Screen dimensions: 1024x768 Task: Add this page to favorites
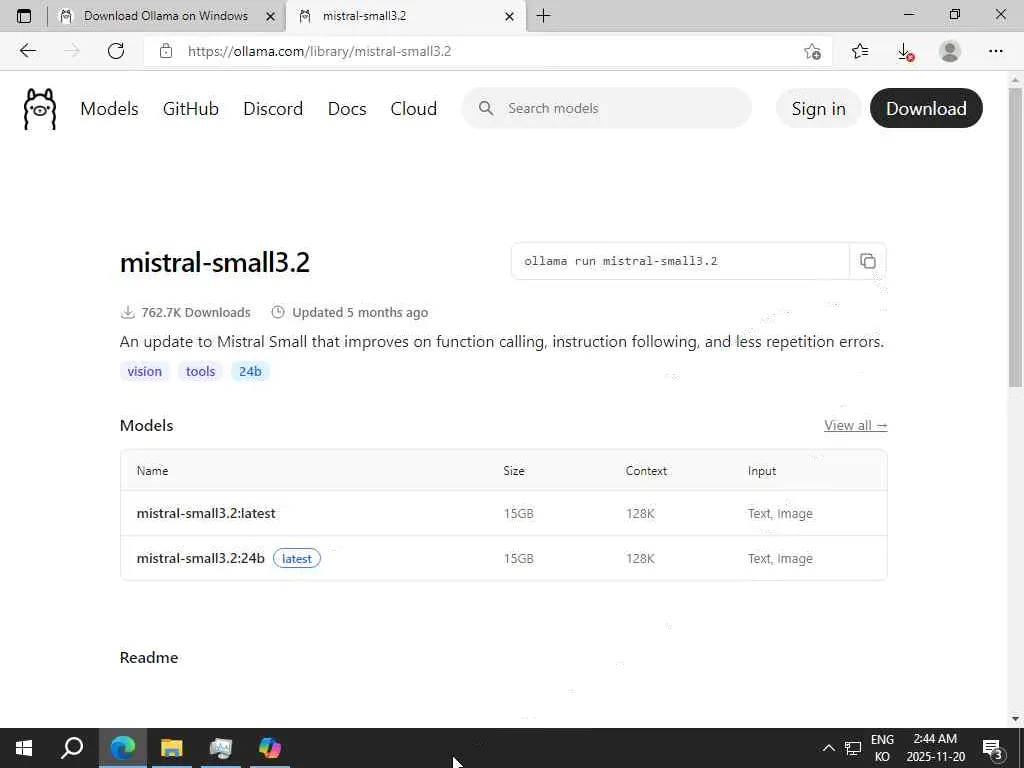pyautogui.click(x=812, y=51)
